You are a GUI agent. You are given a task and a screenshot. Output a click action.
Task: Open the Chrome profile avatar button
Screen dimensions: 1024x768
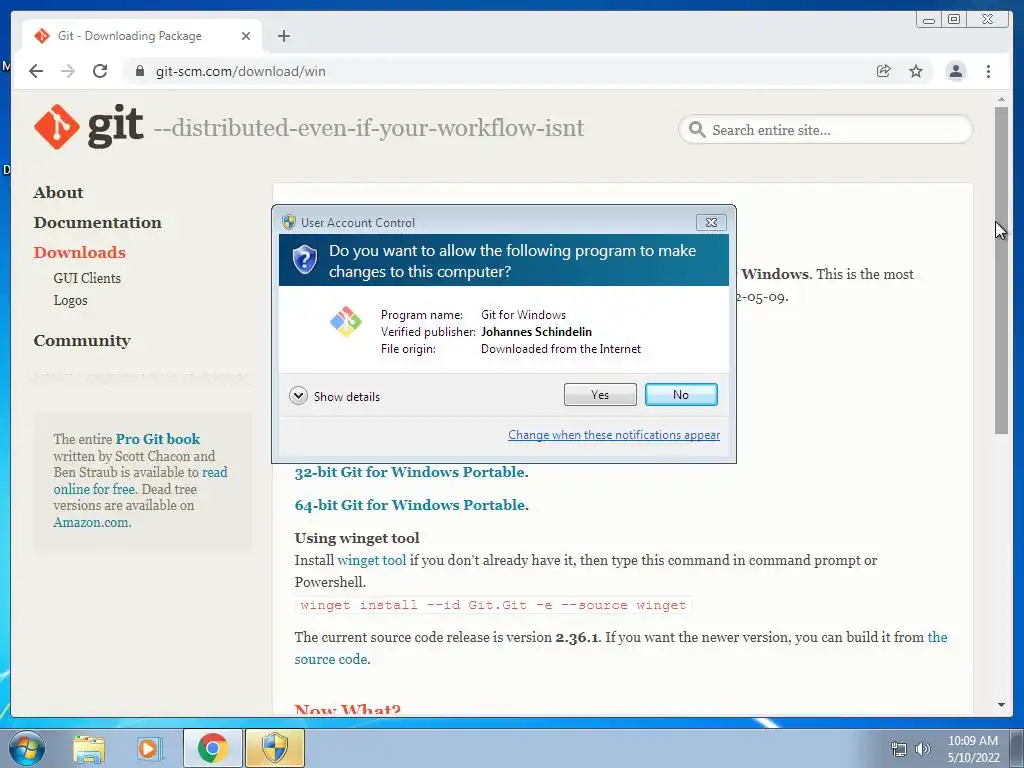[x=955, y=71]
